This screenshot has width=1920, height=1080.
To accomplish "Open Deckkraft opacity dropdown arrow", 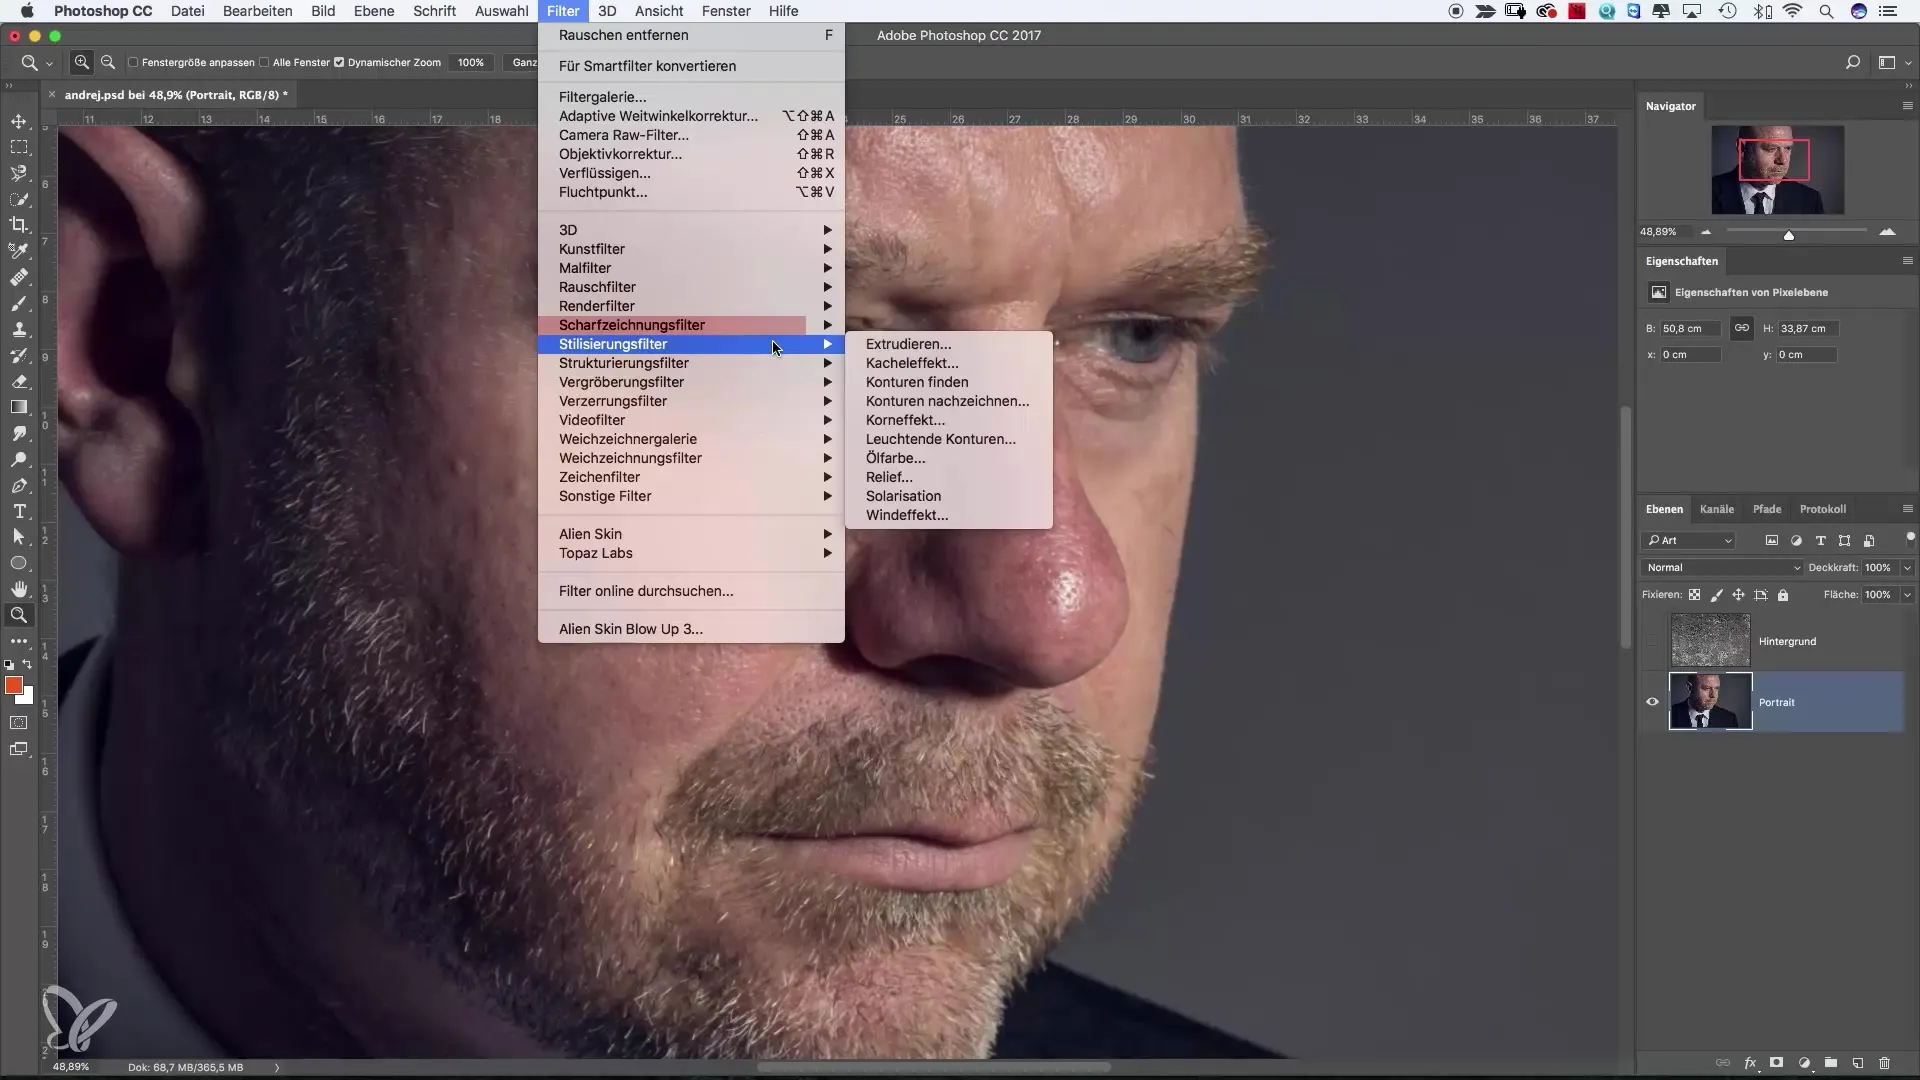I will click(1907, 567).
